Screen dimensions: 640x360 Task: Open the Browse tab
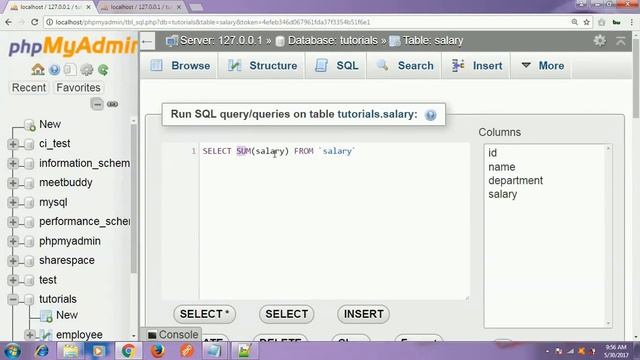[180, 65]
